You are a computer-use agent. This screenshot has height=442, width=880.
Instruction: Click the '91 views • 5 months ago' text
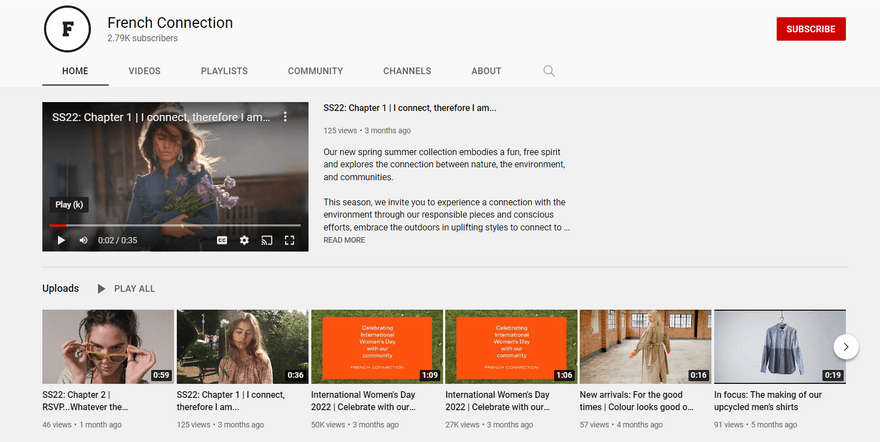click(755, 425)
